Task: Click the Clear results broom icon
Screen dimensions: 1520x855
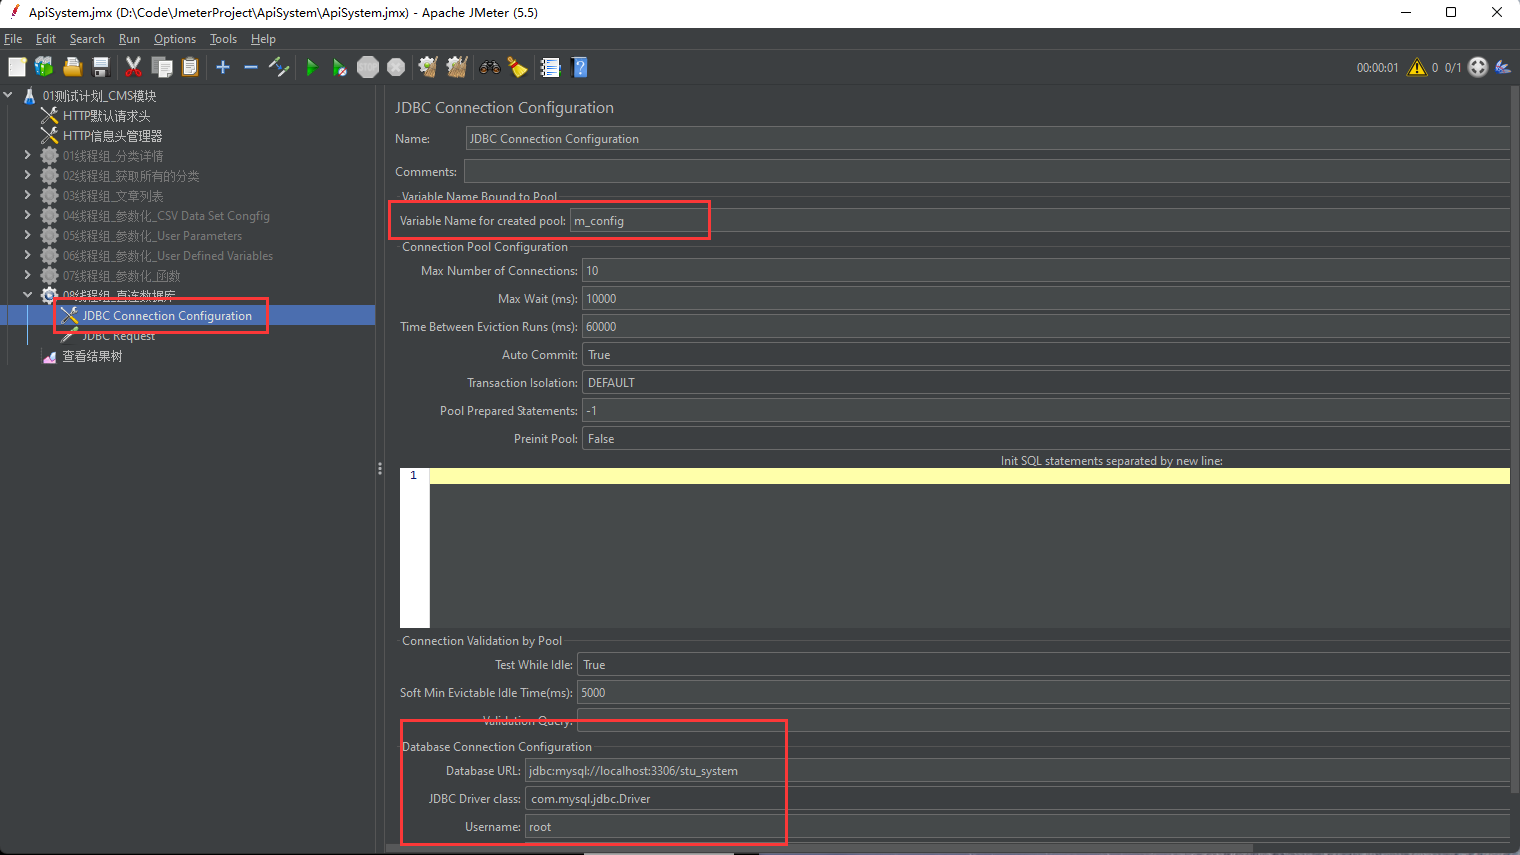Action: pyautogui.click(x=428, y=67)
